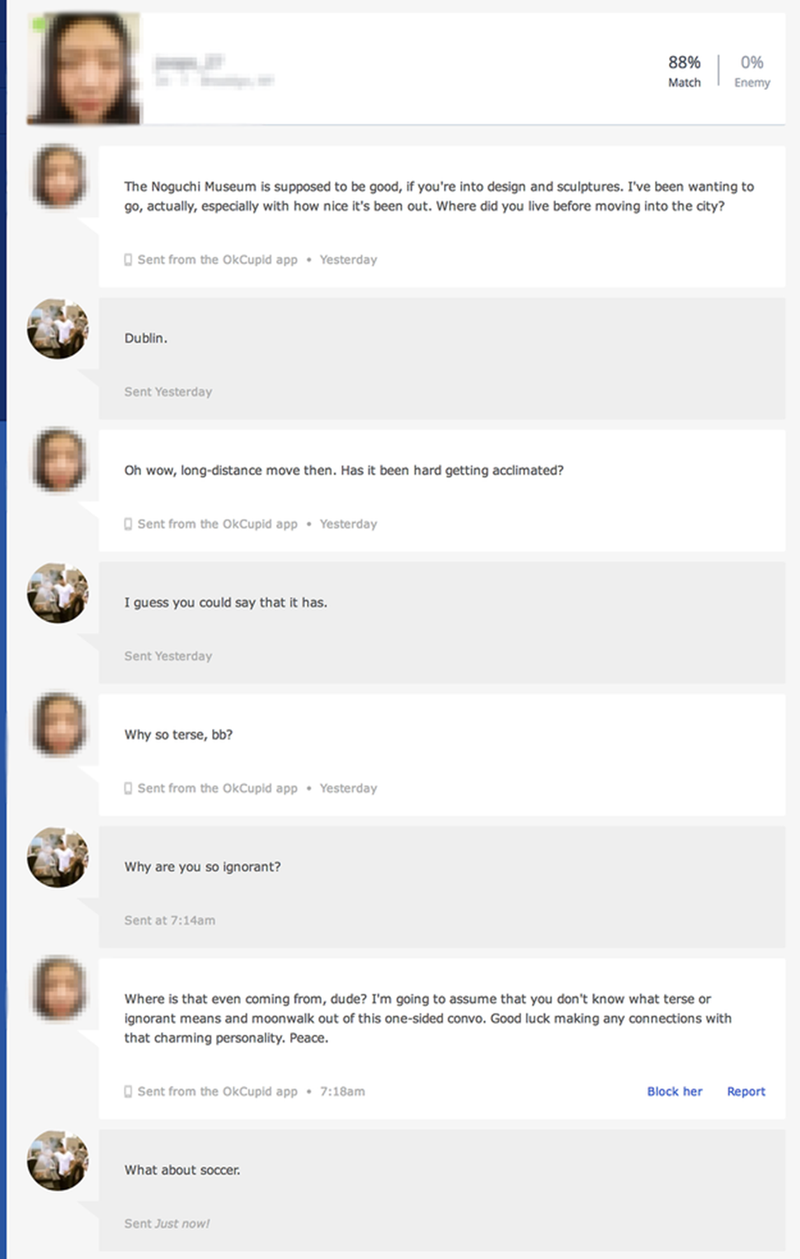Click the 'What about soccer.' message bubble
800x1259 pixels.
click(x=442, y=1190)
